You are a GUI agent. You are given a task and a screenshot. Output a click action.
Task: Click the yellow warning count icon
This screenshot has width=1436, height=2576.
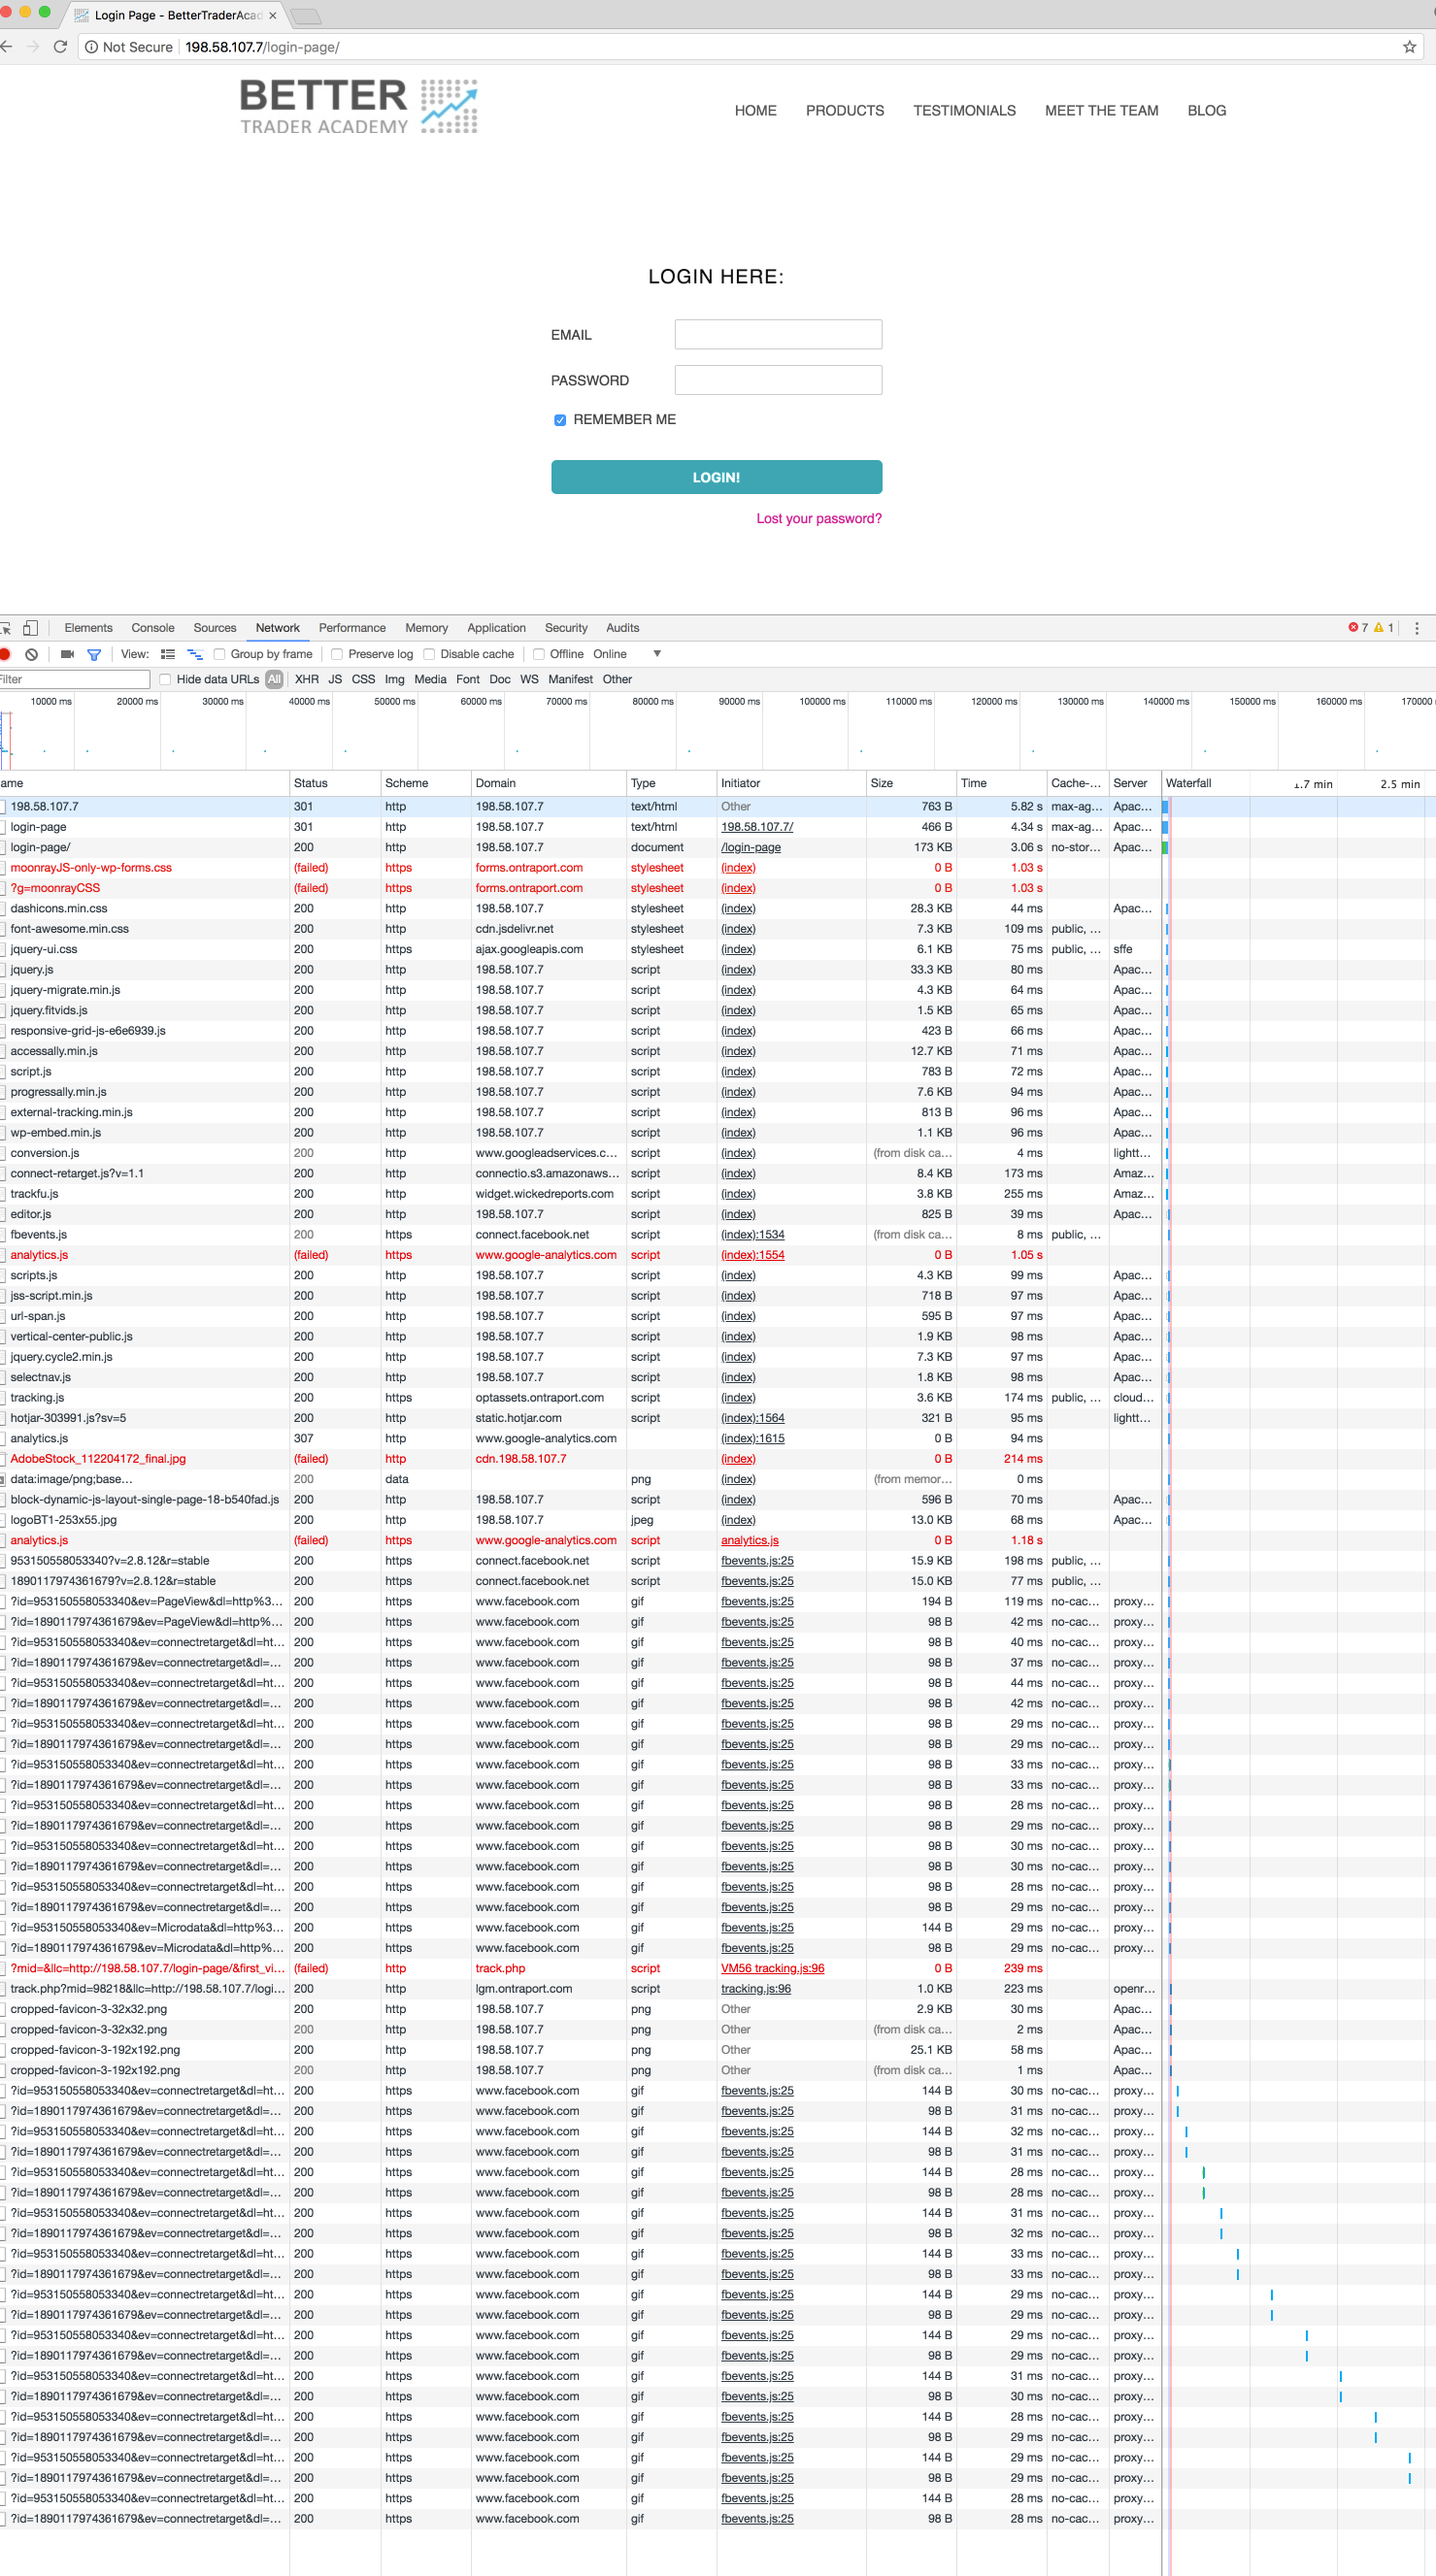1378,628
